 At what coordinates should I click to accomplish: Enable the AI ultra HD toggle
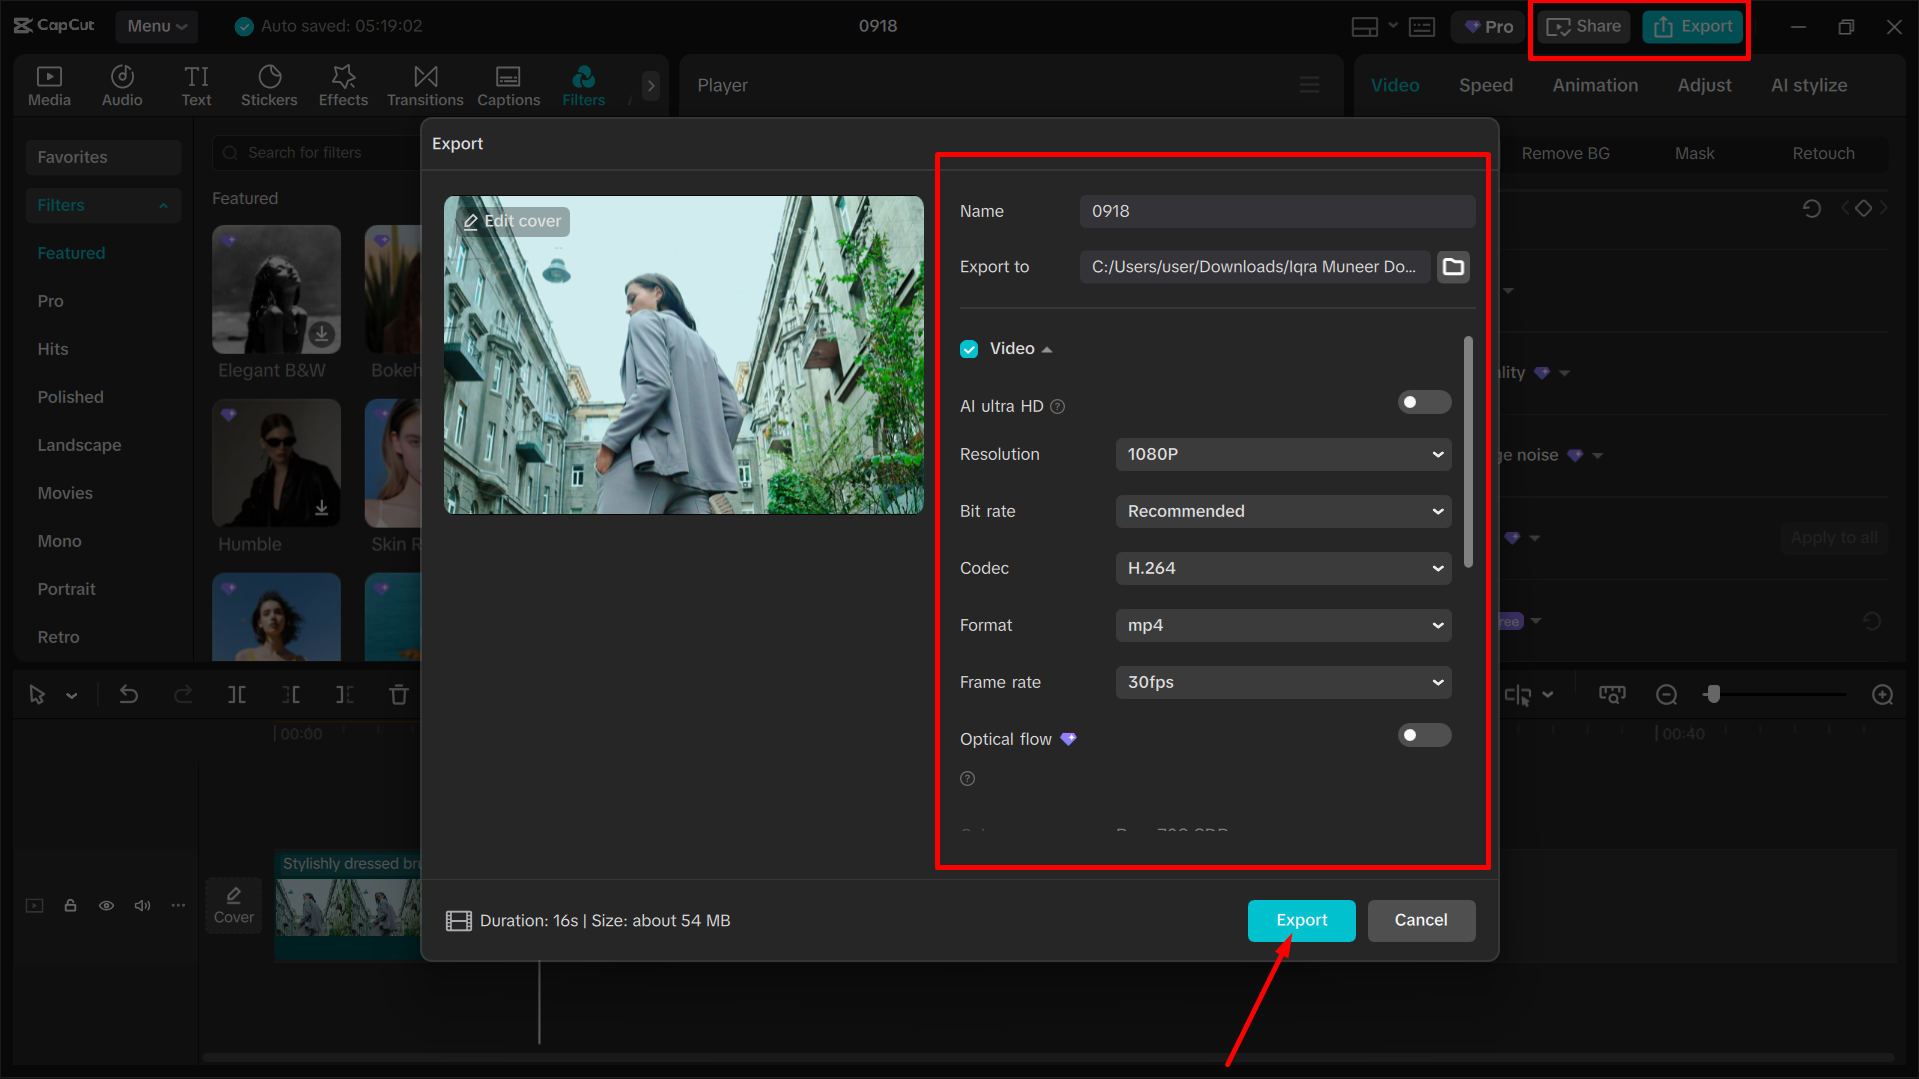pyautogui.click(x=1423, y=401)
